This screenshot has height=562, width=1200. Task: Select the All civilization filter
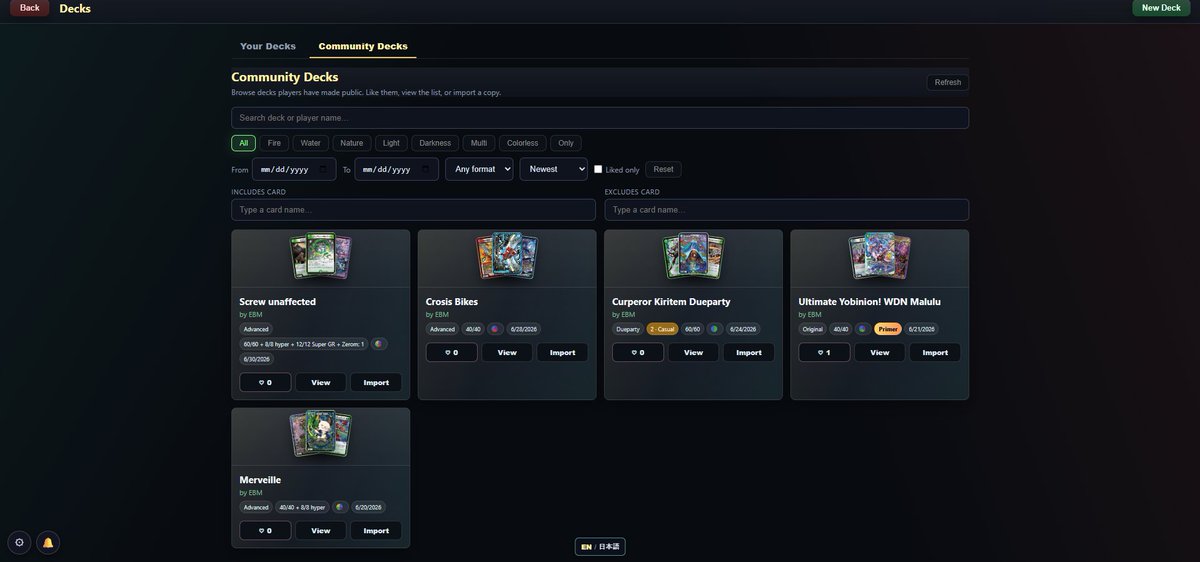243,143
